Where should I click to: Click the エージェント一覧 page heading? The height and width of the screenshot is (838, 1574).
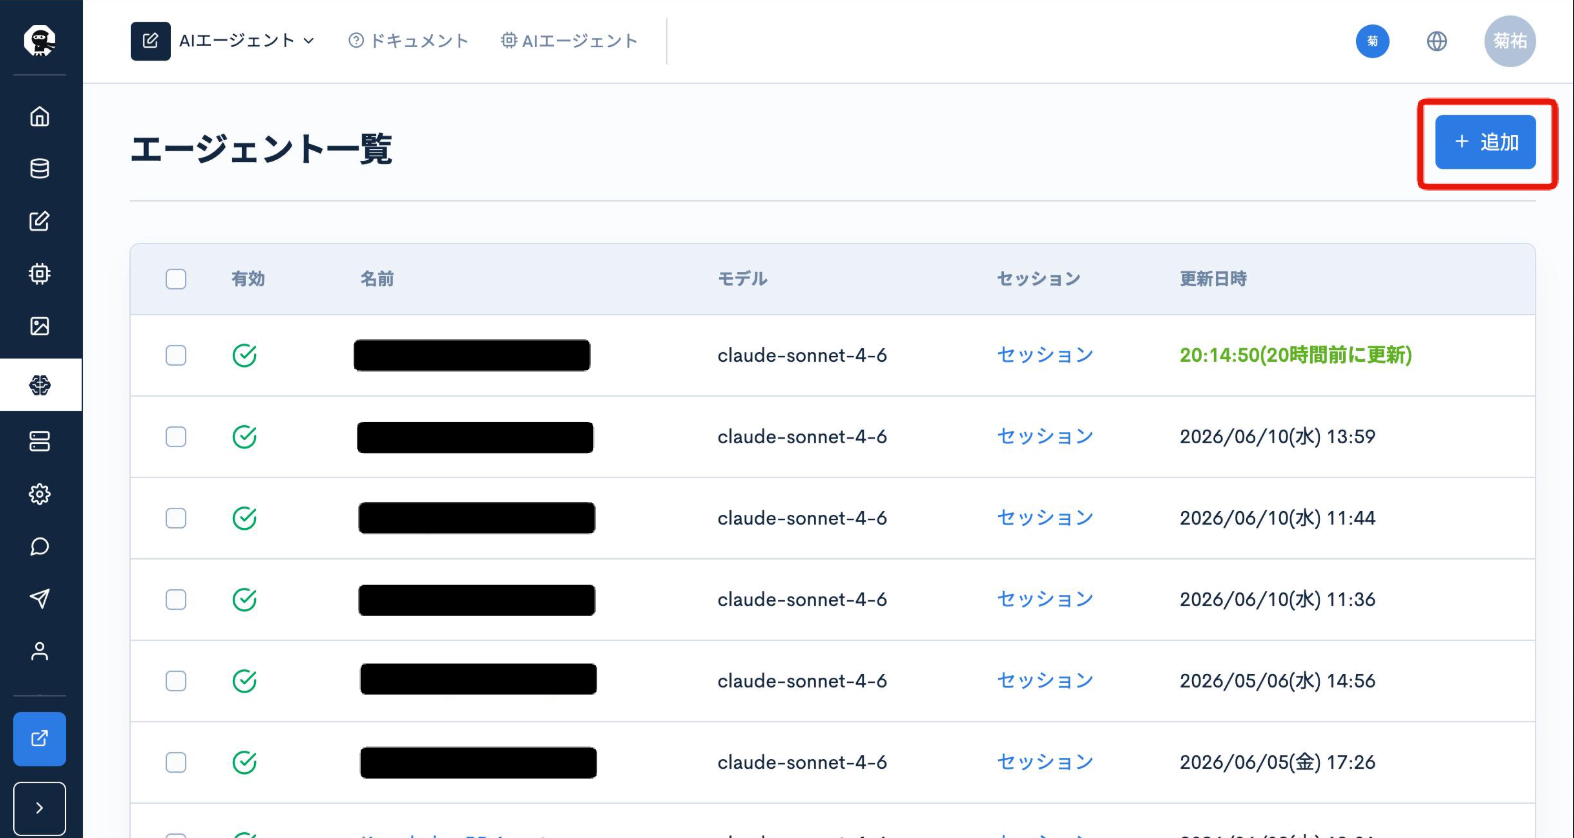click(x=261, y=149)
